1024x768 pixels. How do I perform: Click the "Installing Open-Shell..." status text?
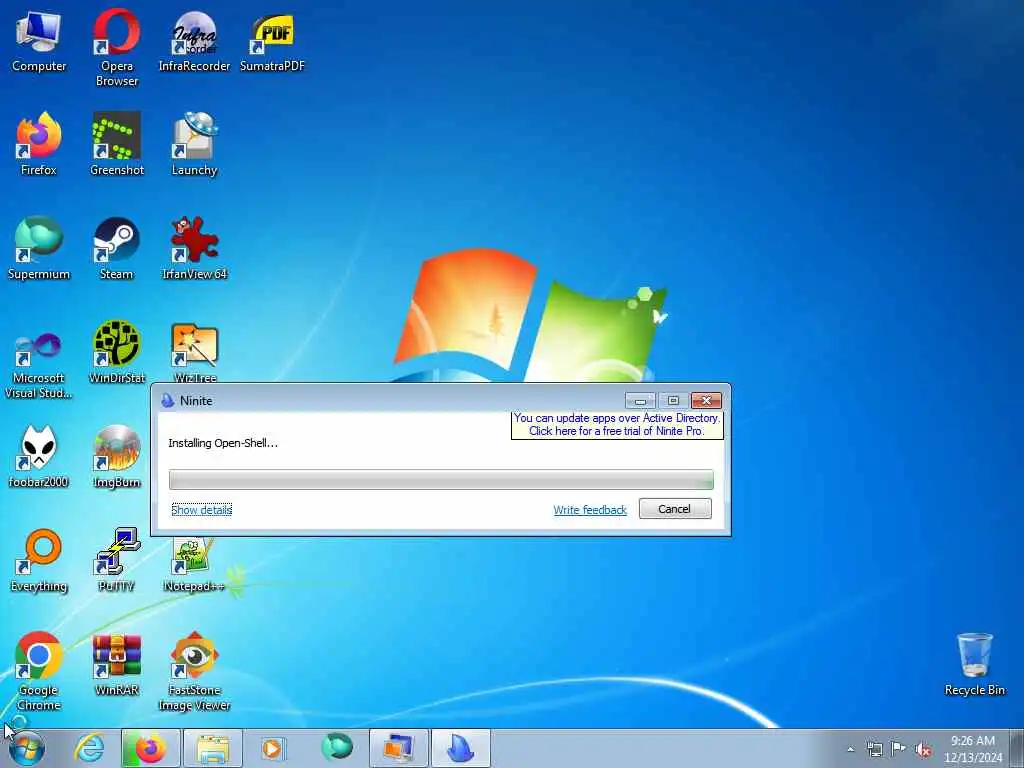click(x=223, y=443)
